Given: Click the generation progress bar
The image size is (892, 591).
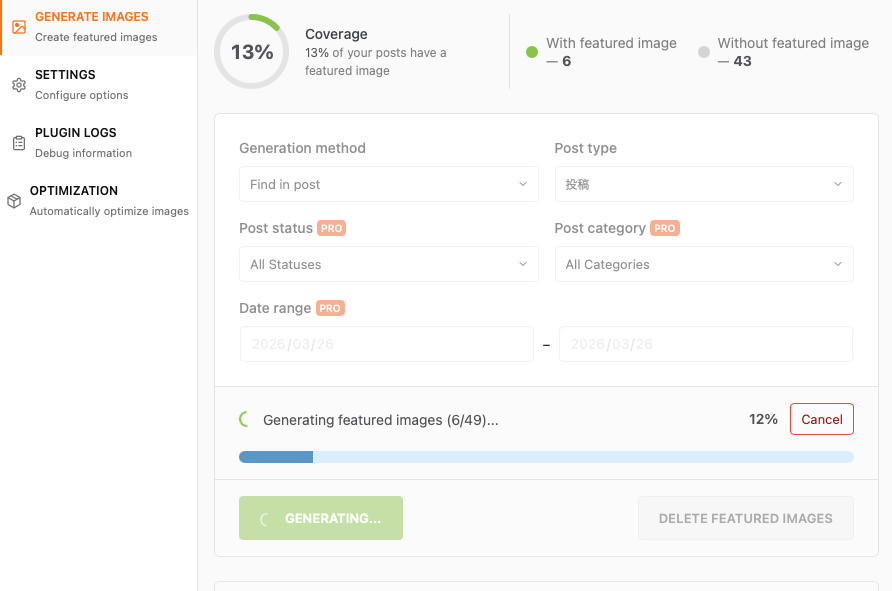Looking at the screenshot, I should pos(546,457).
